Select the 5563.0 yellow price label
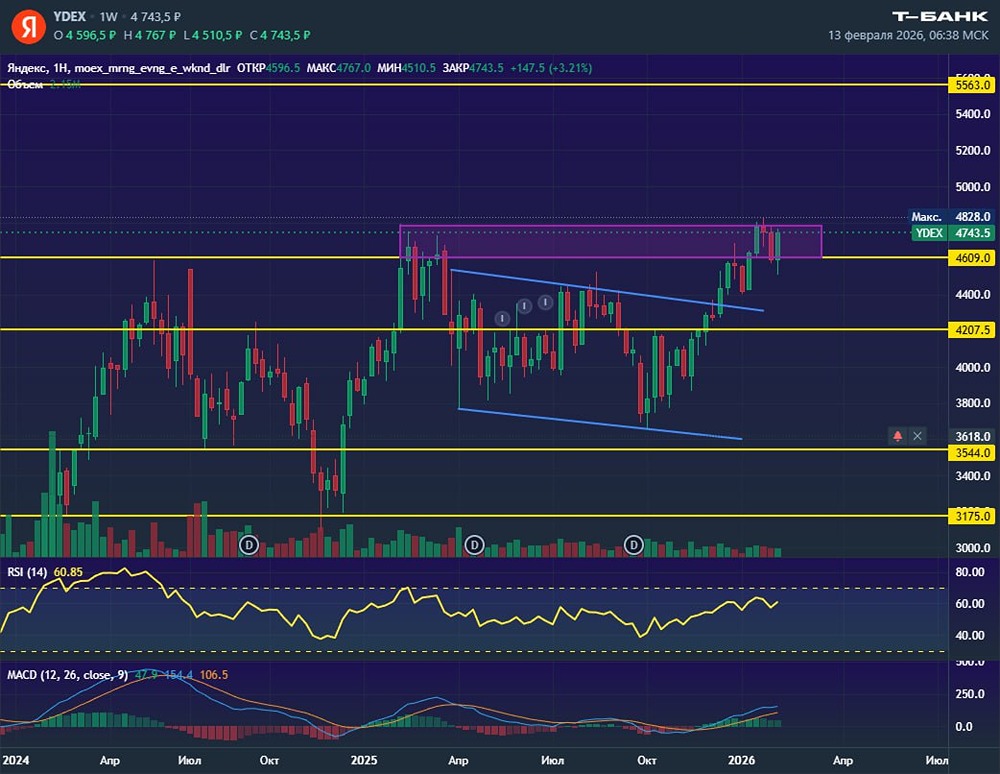Viewport: 1000px width, 774px height. [x=971, y=85]
